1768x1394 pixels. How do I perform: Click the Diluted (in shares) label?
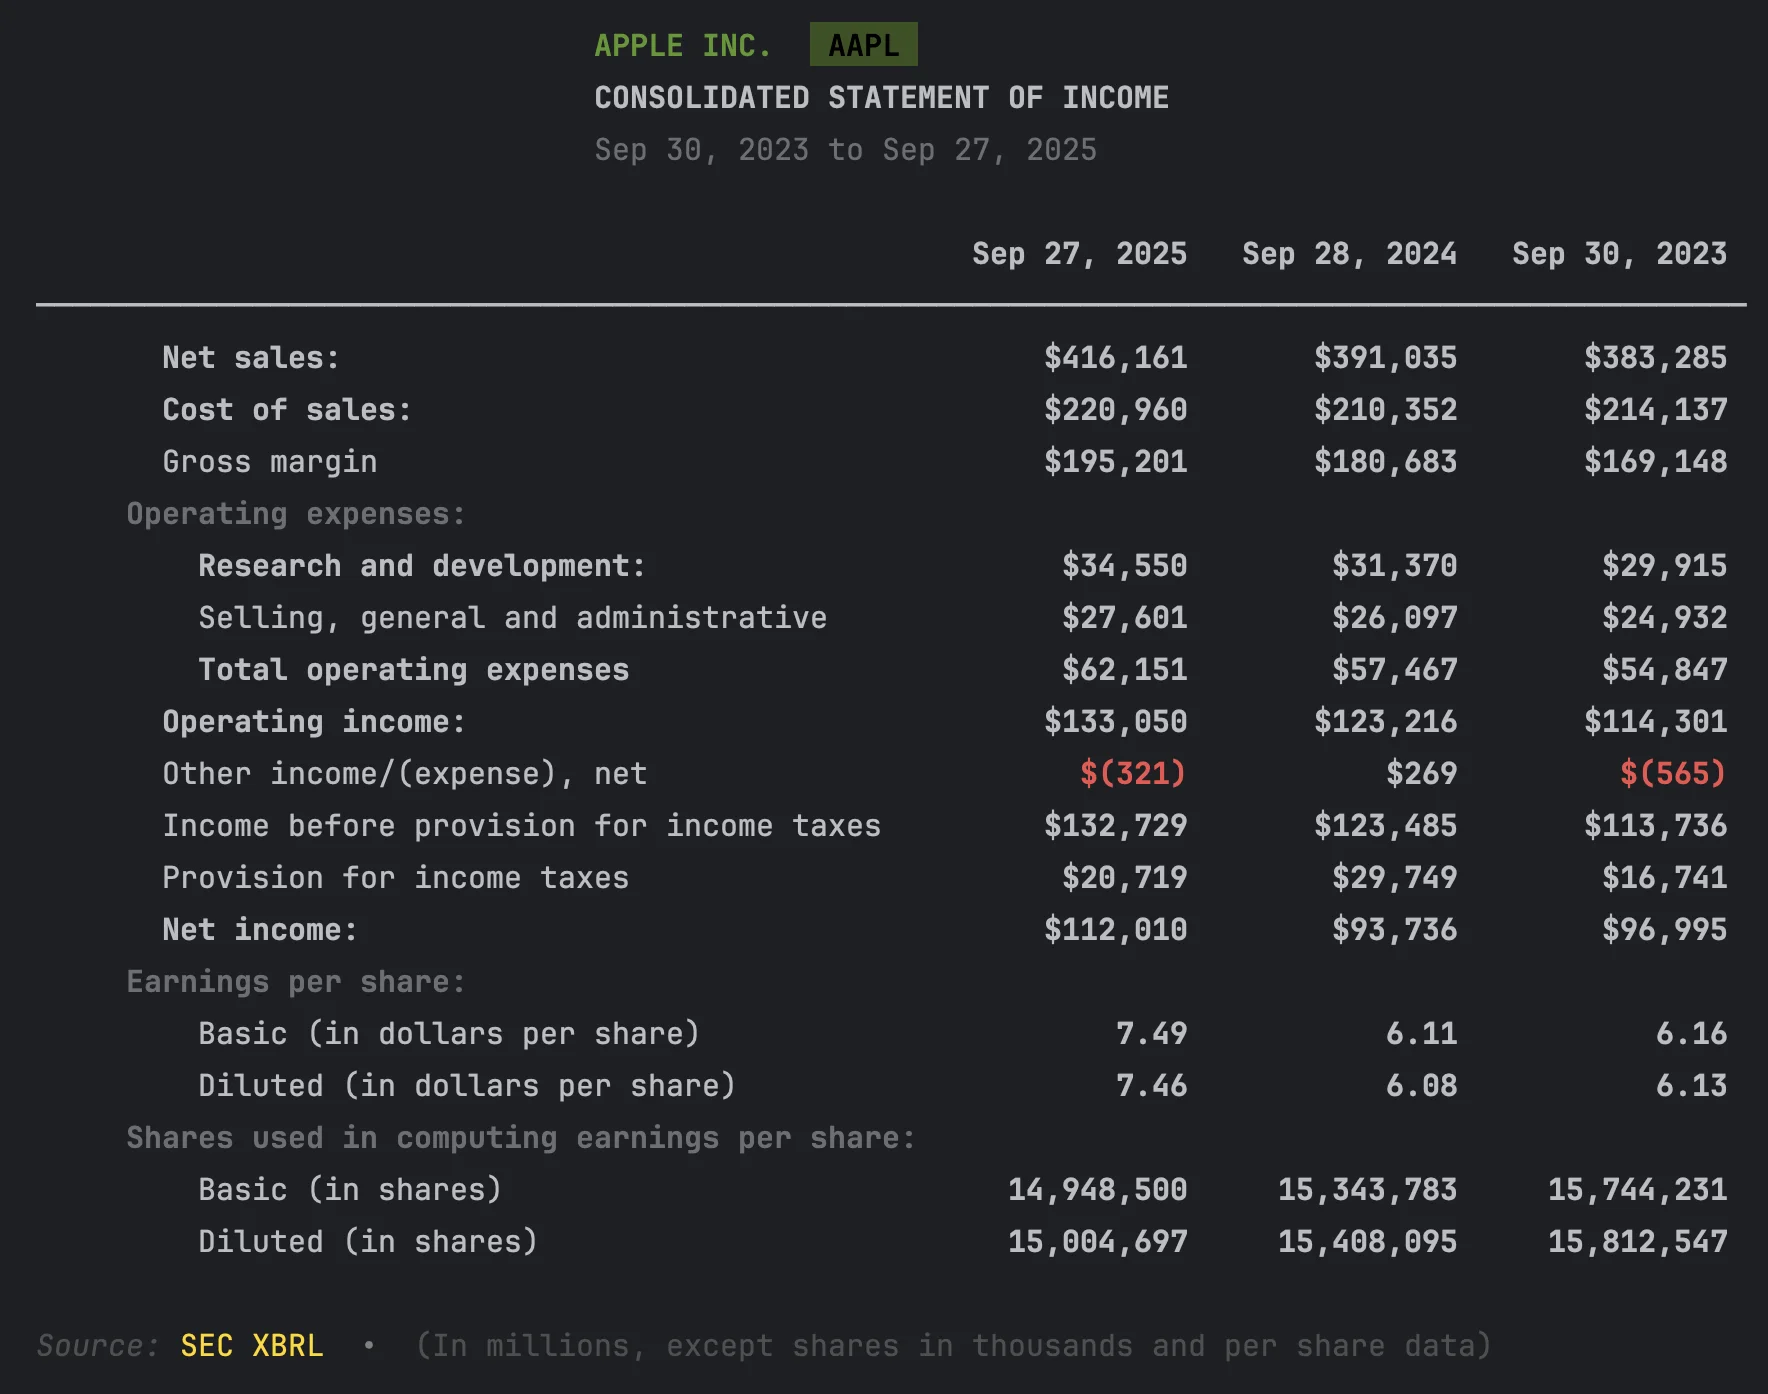tap(368, 1242)
